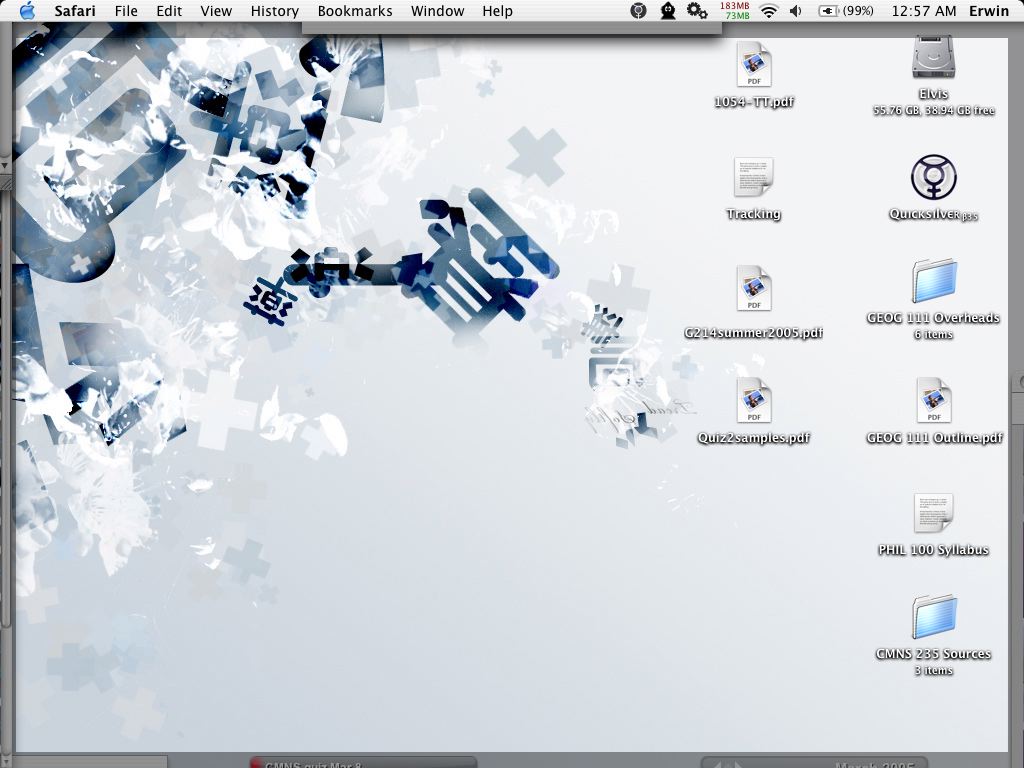The height and width of the screenshot is (768, 1024).
Task: Open the Window menu
Action: (438, 11)
